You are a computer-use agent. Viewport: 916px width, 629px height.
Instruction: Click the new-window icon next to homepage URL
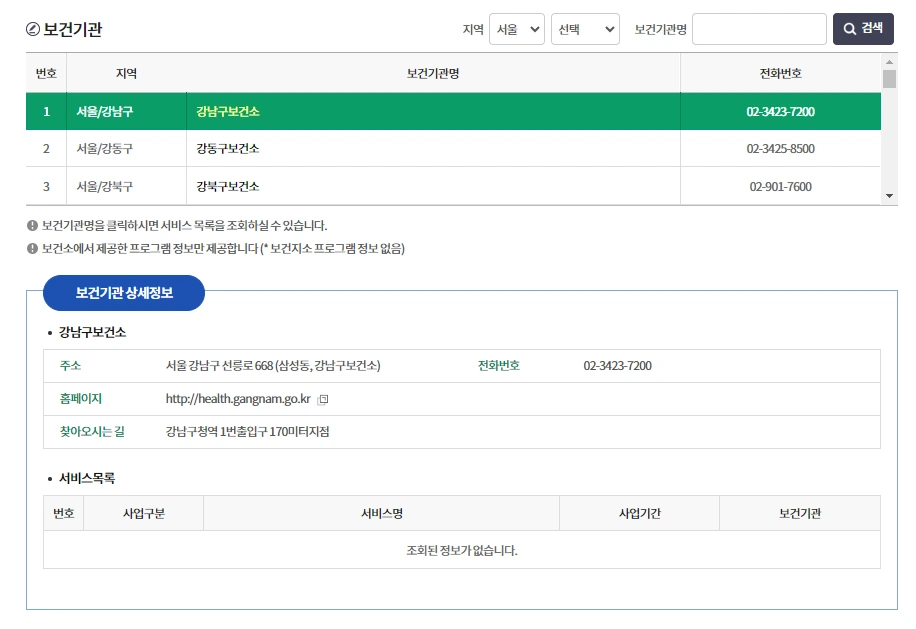point(322,399)
